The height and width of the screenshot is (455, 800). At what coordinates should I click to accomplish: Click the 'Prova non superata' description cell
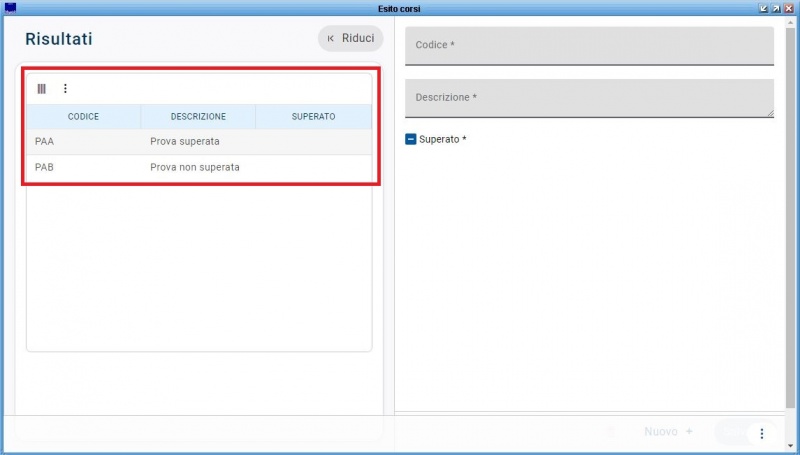pyautogui.click(x=198, y=167)
